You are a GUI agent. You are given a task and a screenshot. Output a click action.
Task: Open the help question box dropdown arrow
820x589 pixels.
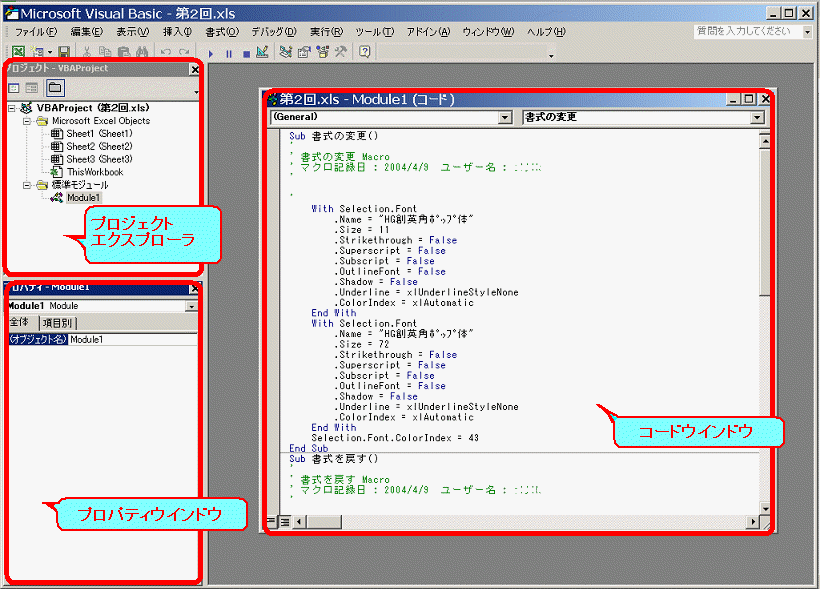807,32
